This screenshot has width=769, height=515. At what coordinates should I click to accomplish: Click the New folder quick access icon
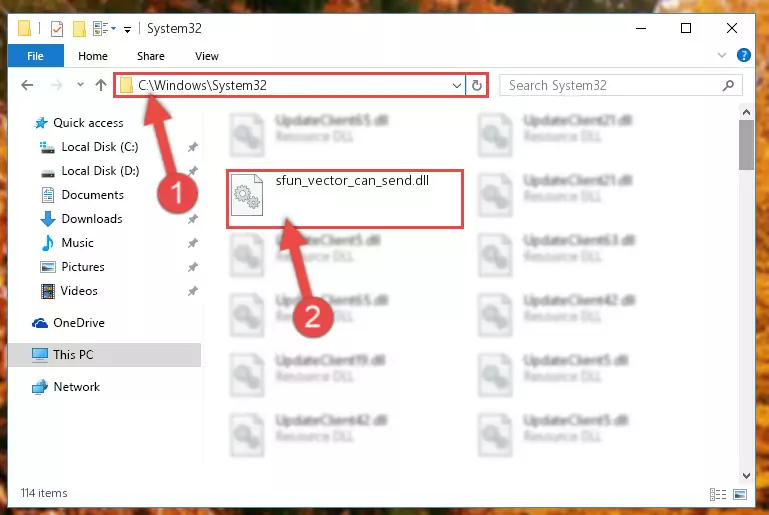point(79,29)
